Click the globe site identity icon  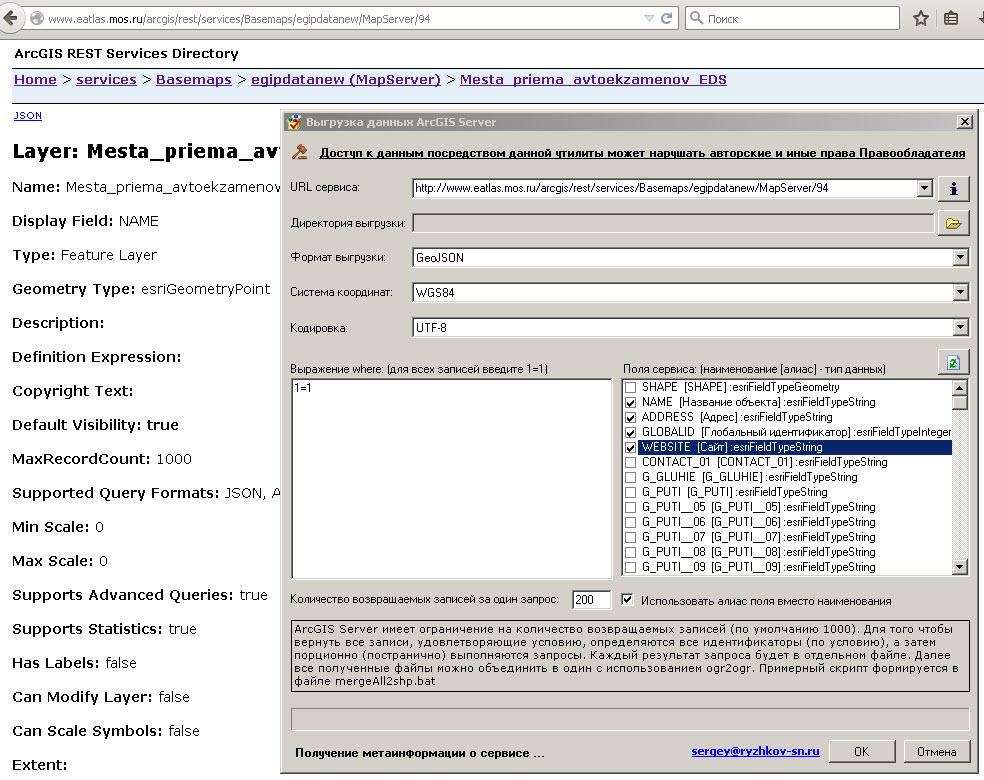tap(36, 19)
